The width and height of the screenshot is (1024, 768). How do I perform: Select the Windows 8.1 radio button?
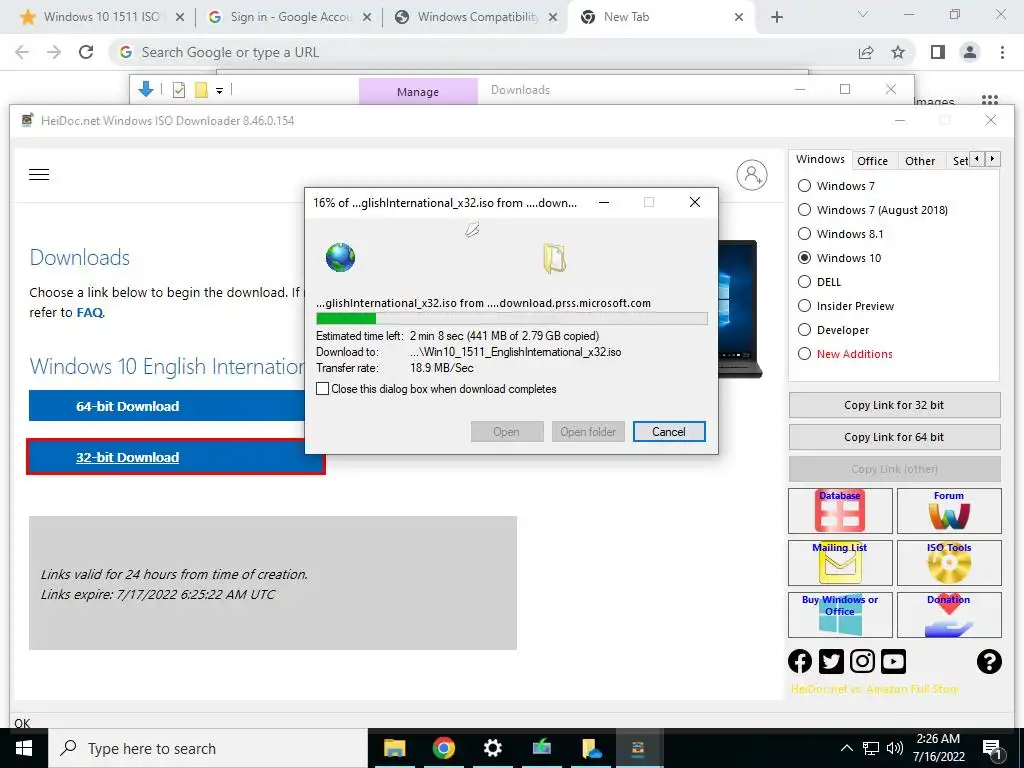[805, 234]
